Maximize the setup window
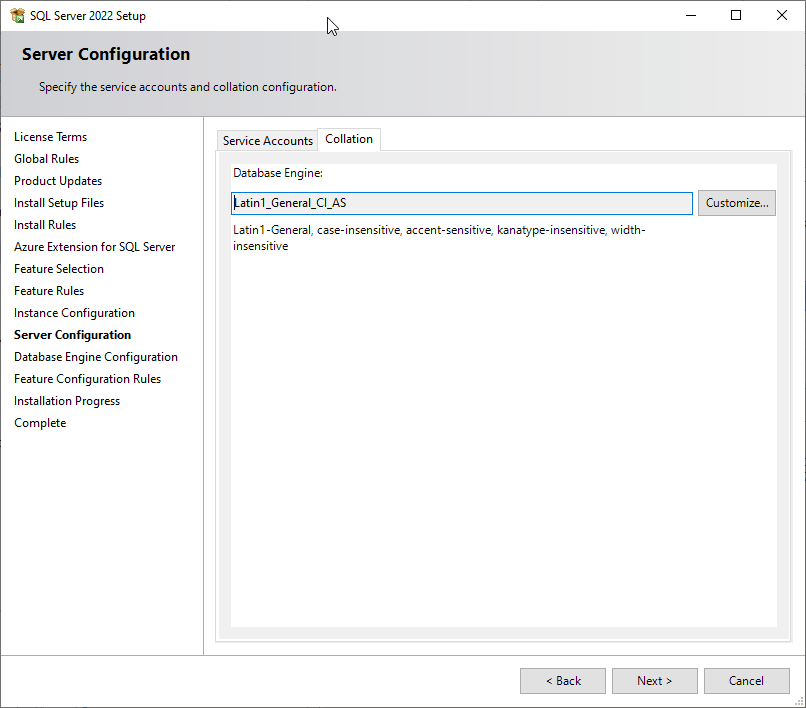Image resolution: width=806 pixels, height=708 pixels. point(736,16)
